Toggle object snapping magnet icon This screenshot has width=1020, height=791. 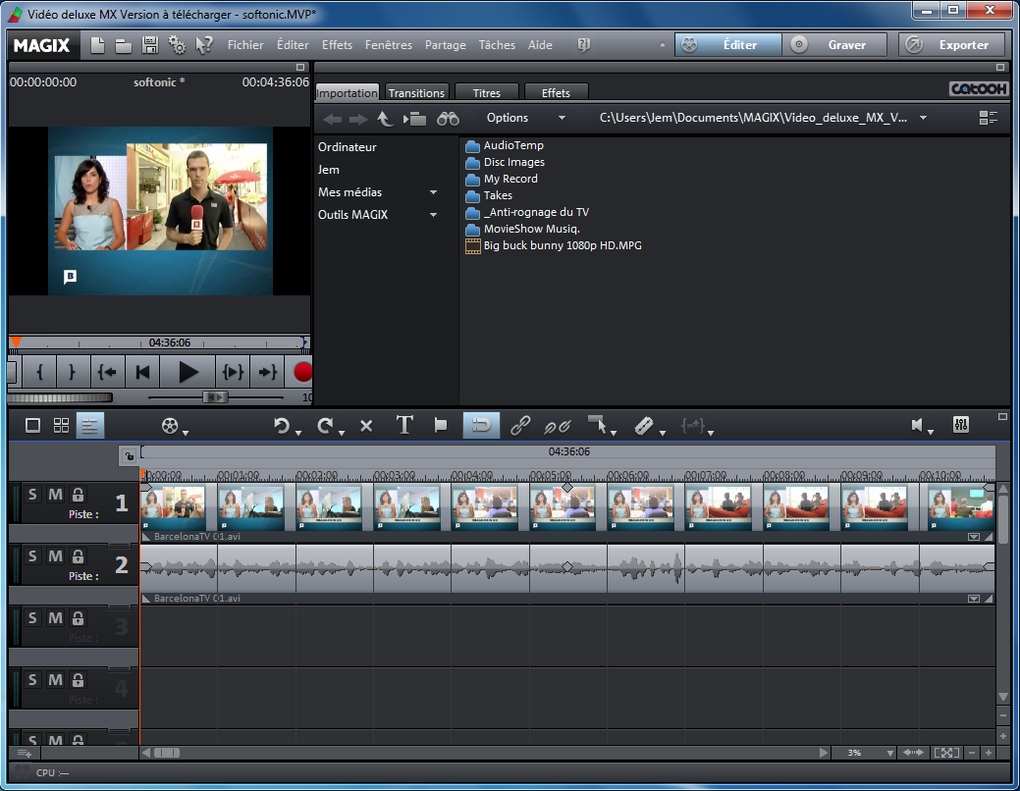click(x=481, y=425)
